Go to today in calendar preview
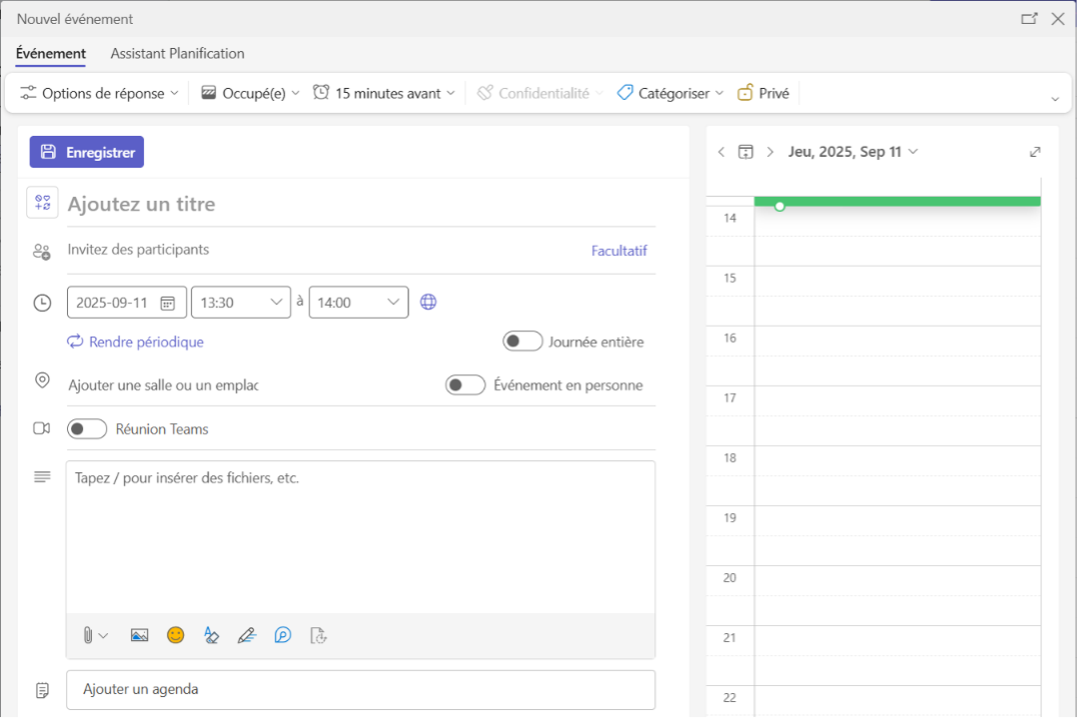Screen dimensions: 1081x721 click(745, 152)
